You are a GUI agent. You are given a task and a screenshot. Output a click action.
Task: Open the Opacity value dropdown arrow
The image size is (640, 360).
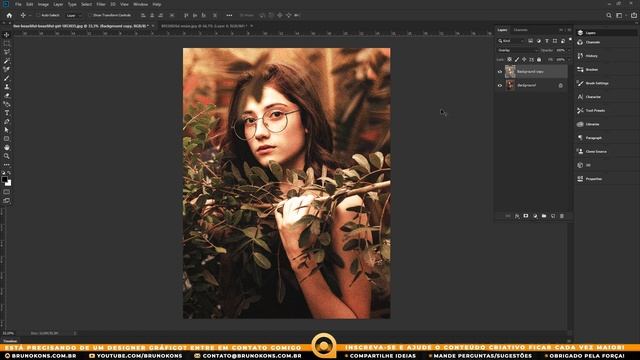point(569,50)
